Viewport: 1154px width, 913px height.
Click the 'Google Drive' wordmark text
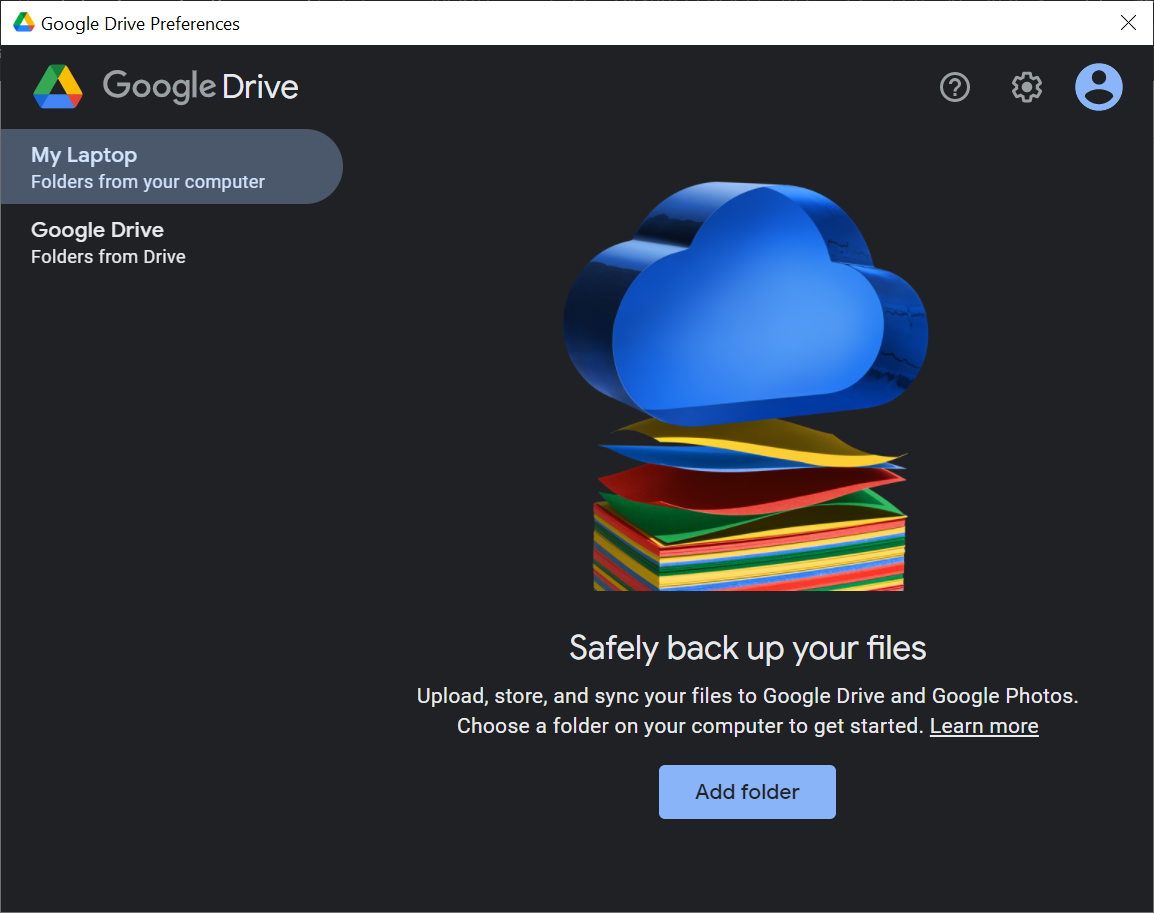click(x=200, y=87)
